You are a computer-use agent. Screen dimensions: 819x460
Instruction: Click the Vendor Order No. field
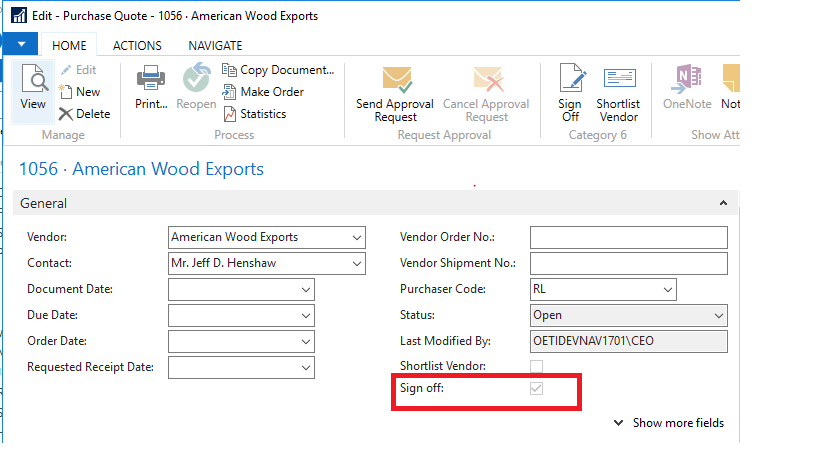629,238
